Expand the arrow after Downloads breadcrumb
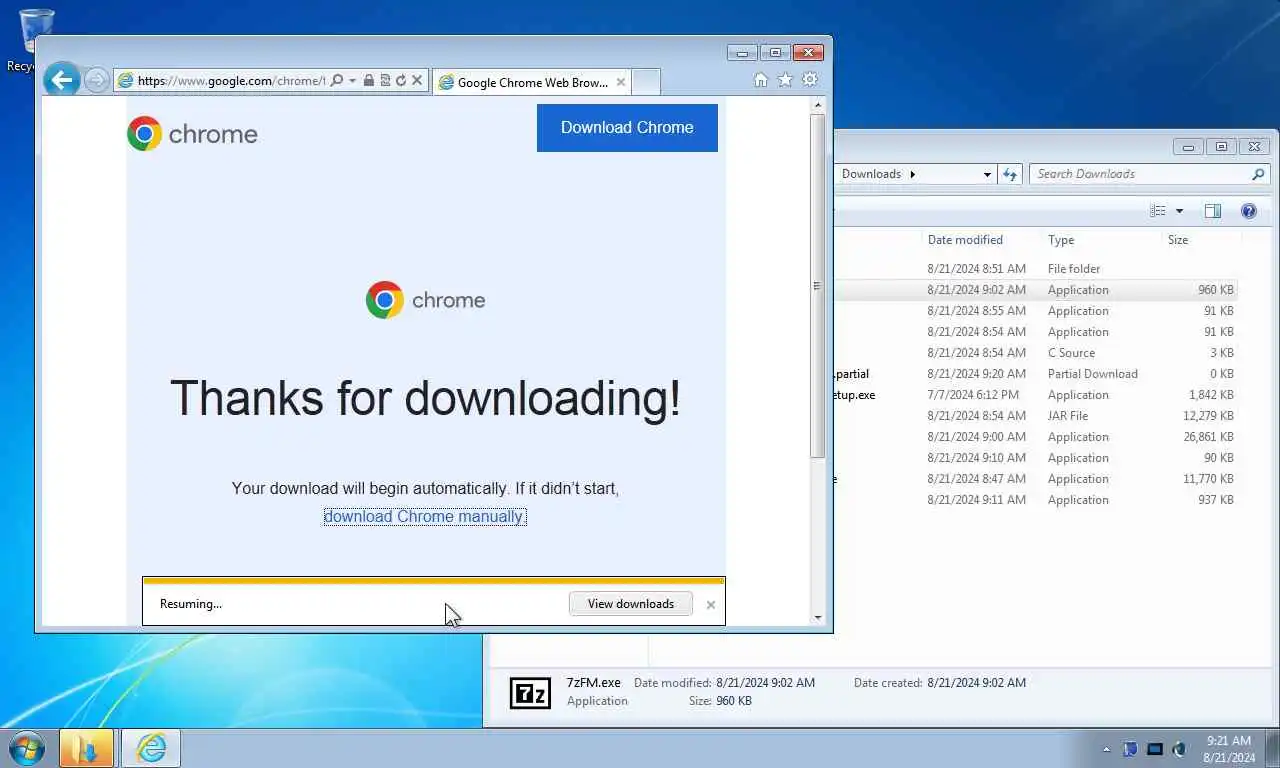The width and height of the screenshot is (1280, 768). [x=912, y=174]
